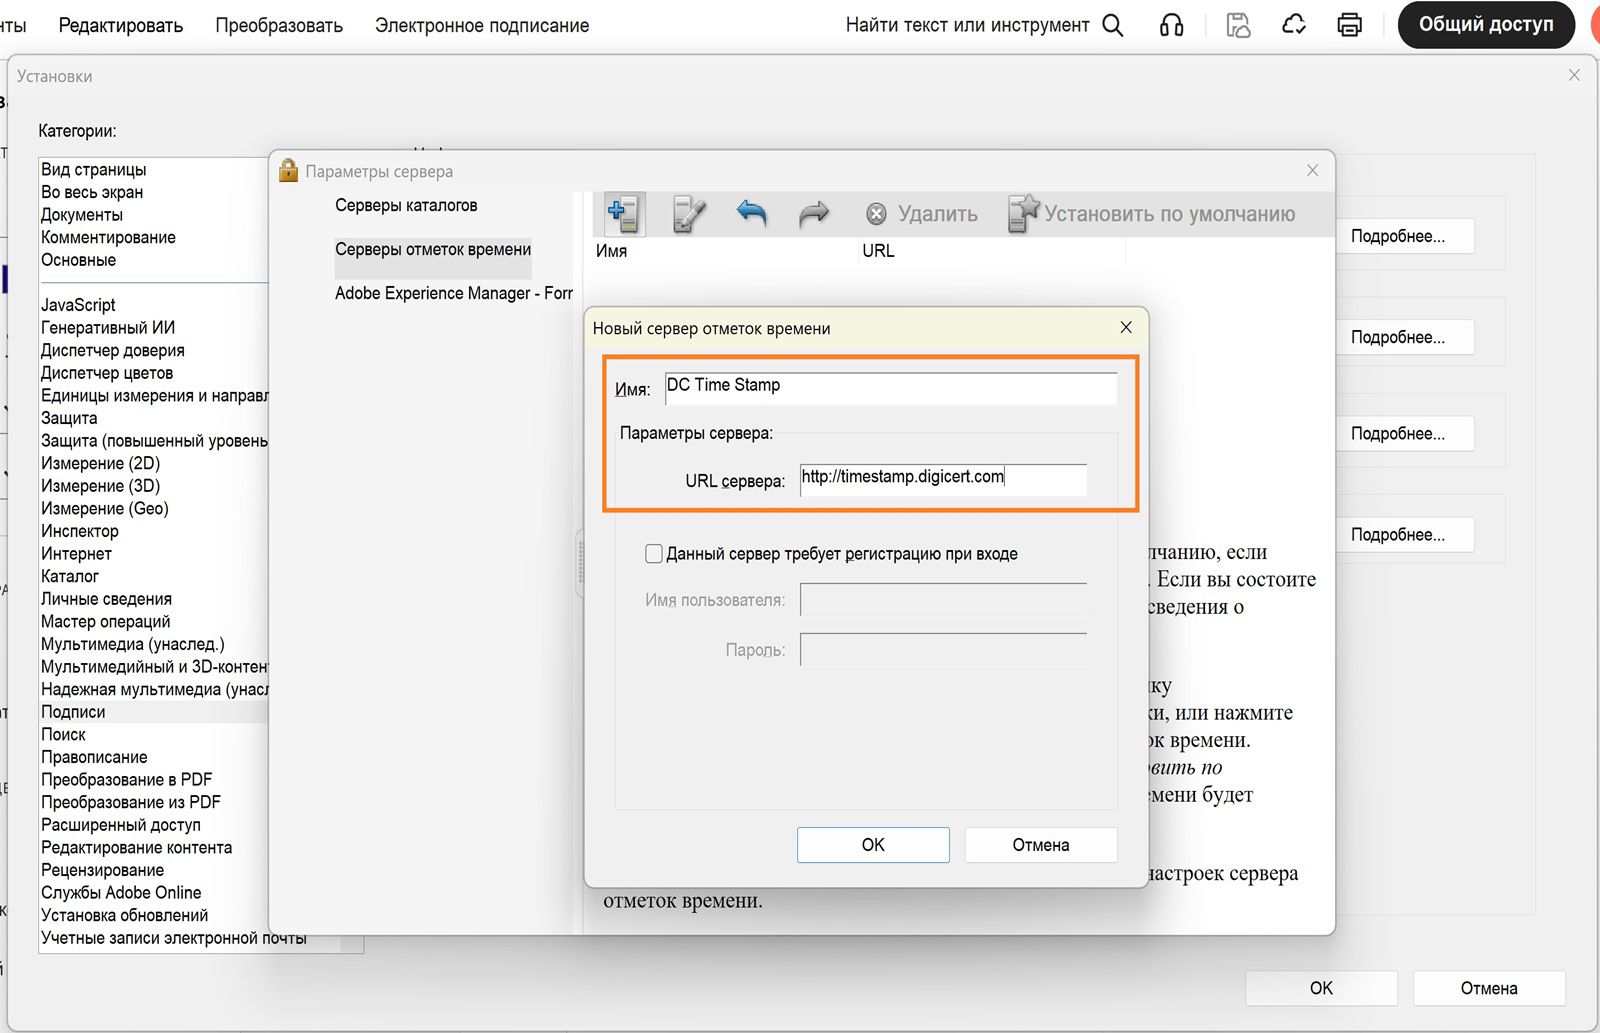
Task: Close the Установки dialog
Action: (x=1574, y=76)
